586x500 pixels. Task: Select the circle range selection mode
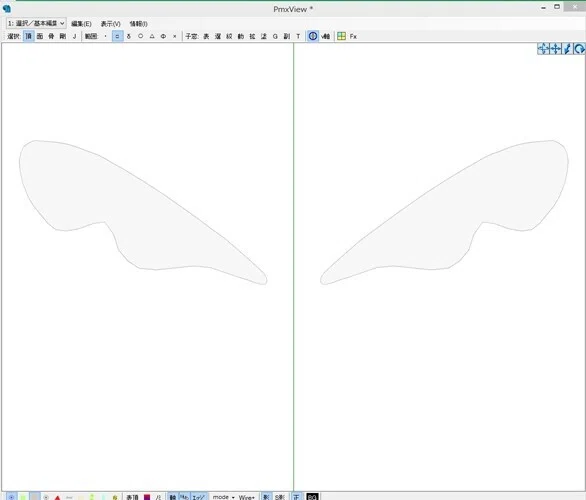pyautogui.click(x=141, y=36)
